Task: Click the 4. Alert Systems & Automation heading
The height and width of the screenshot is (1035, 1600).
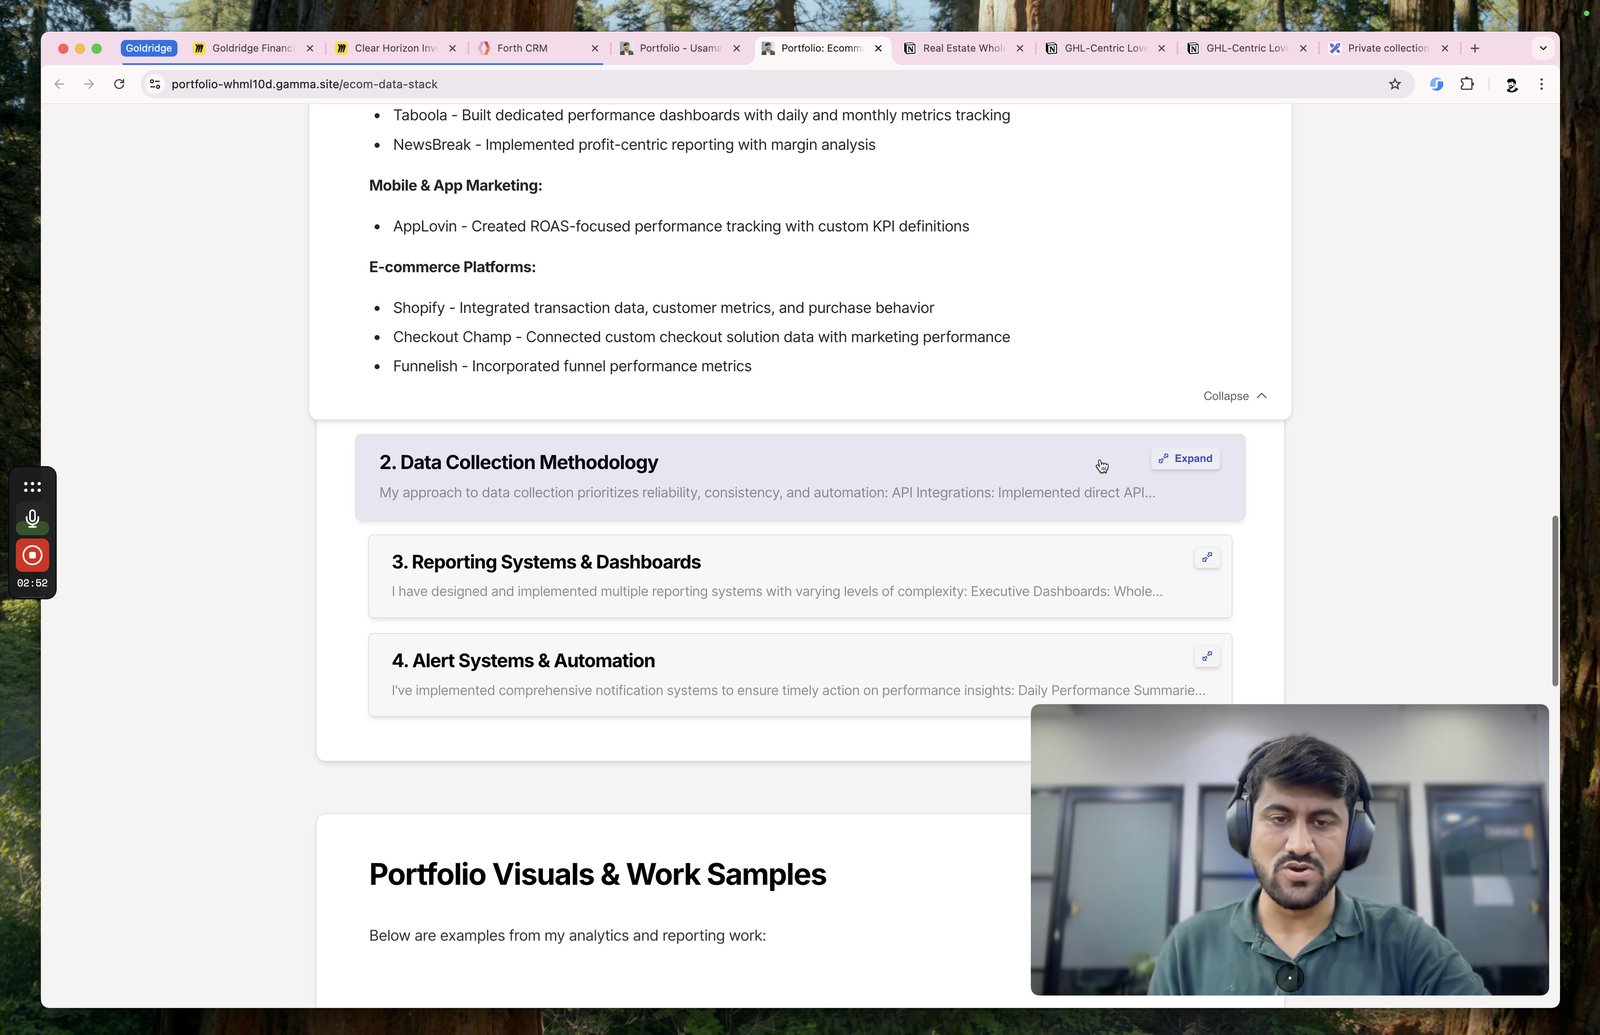Action: (523, 661)
